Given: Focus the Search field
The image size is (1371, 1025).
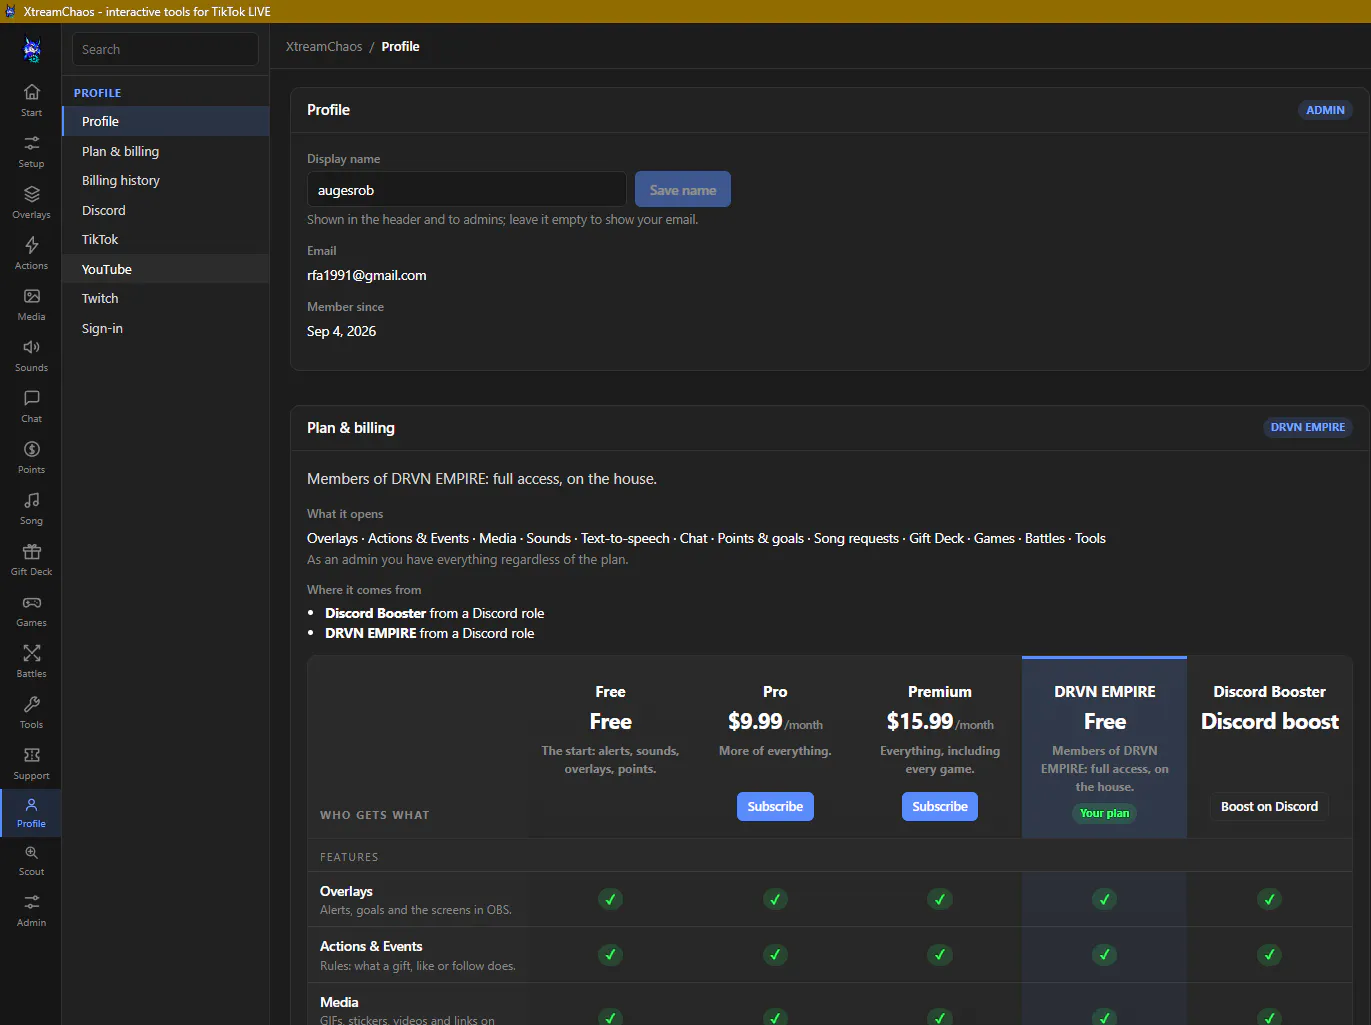Looking at the screenshot, I should 165,49.
